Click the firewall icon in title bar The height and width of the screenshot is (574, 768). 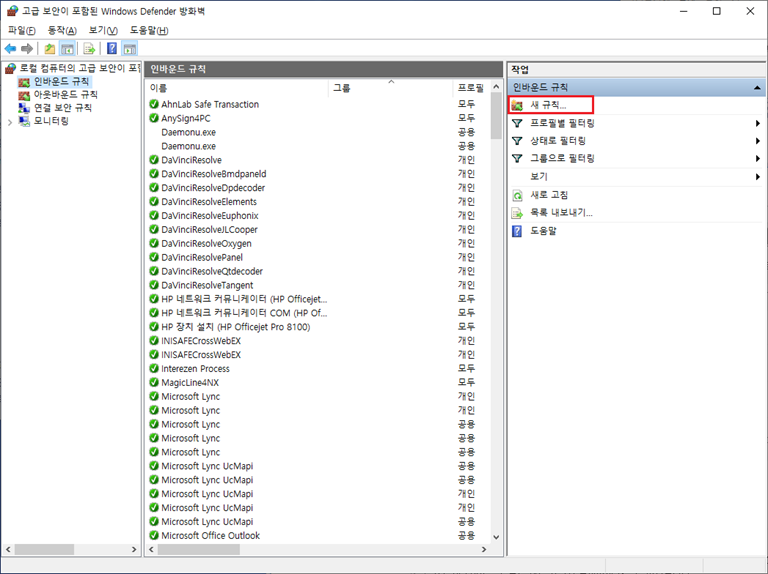[x=12, y=11]
